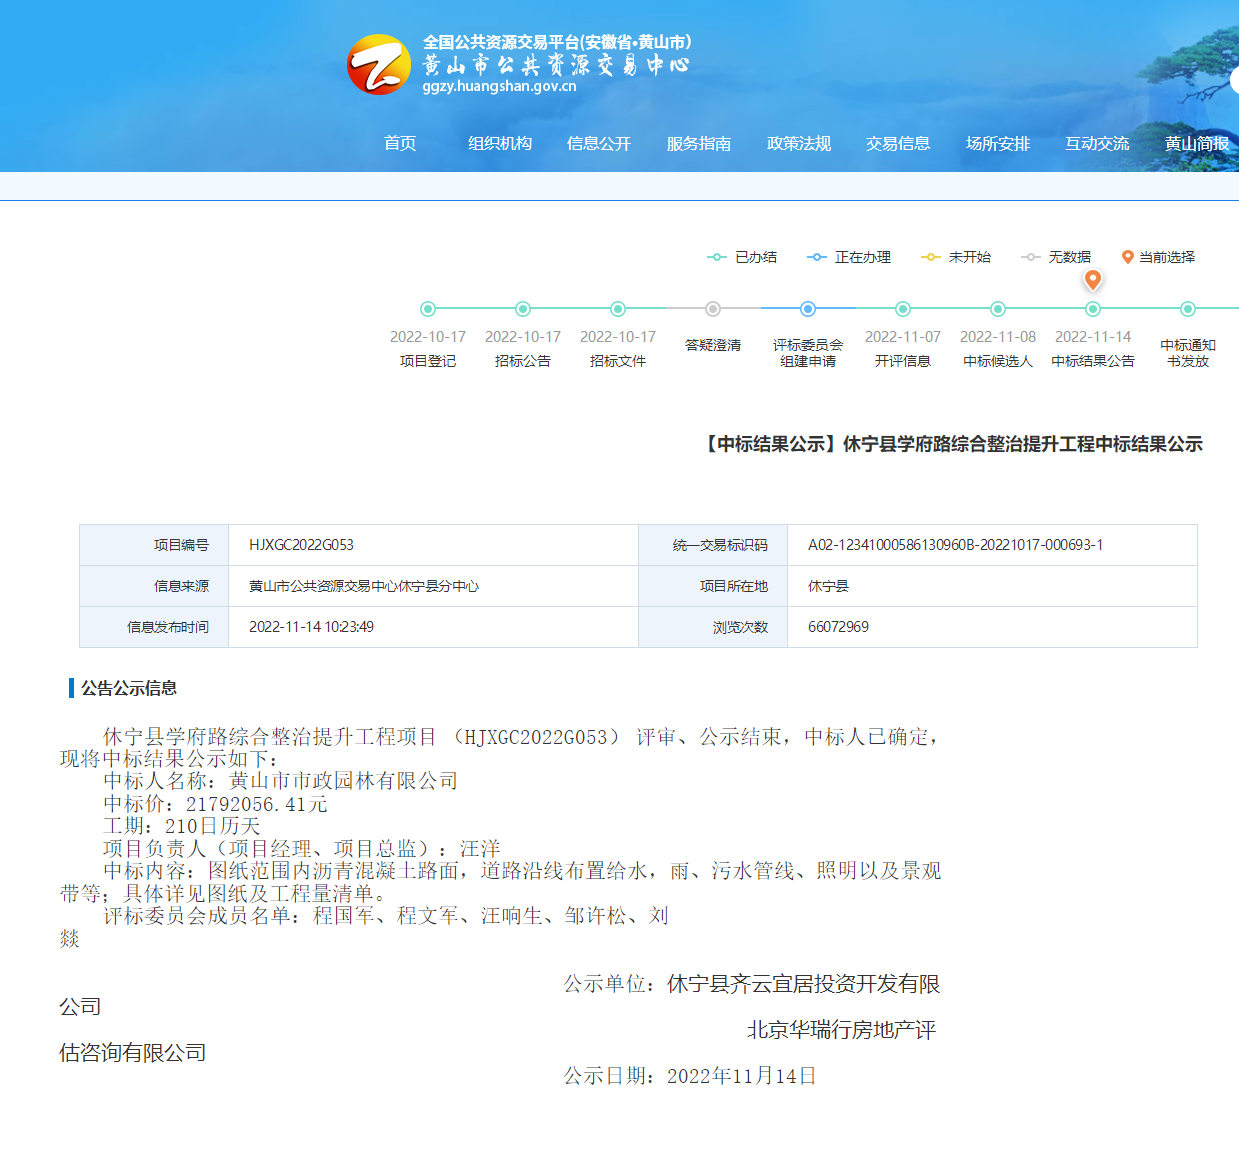Open the 交易信息 navigation item

[x=898, y=143]
